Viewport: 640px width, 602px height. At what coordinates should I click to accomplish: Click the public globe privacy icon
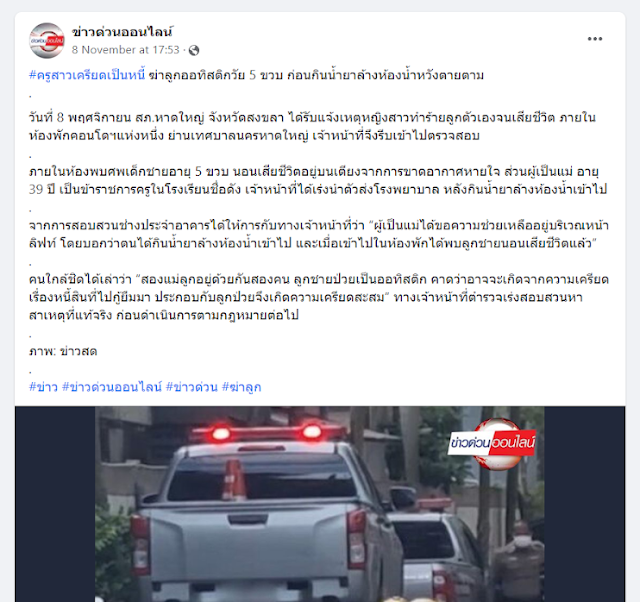tap(194, 50)
